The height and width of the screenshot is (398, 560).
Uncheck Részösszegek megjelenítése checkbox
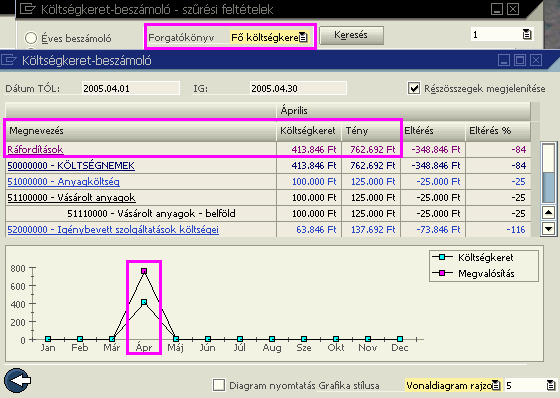pyautogui.click(x=414, y=88)
